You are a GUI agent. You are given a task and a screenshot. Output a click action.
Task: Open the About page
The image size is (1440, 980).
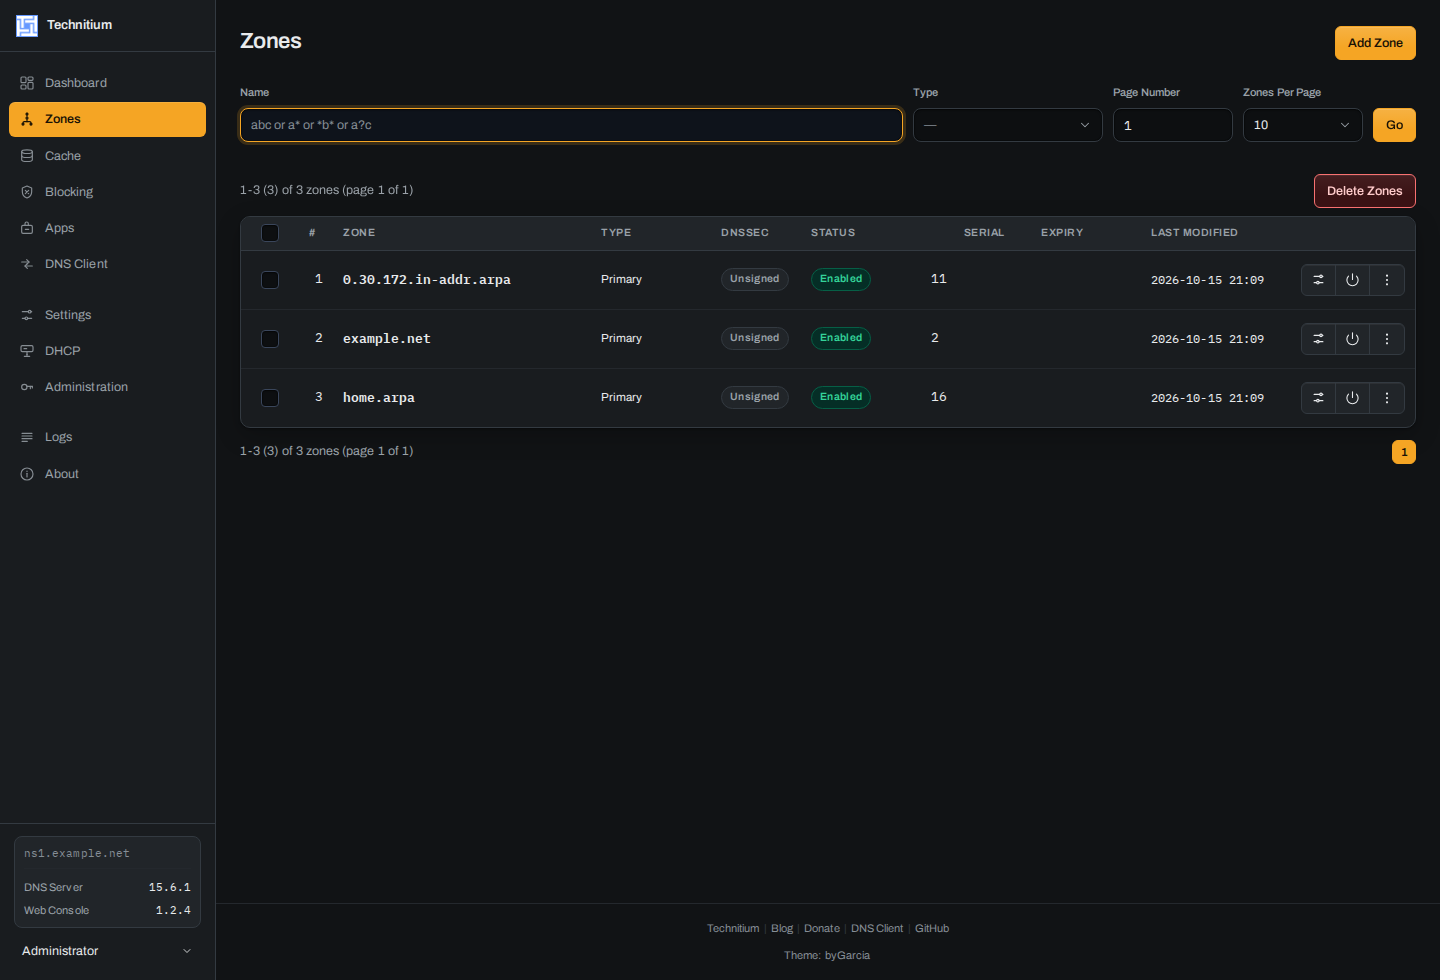pyautogui.click(x=107, y=474)
